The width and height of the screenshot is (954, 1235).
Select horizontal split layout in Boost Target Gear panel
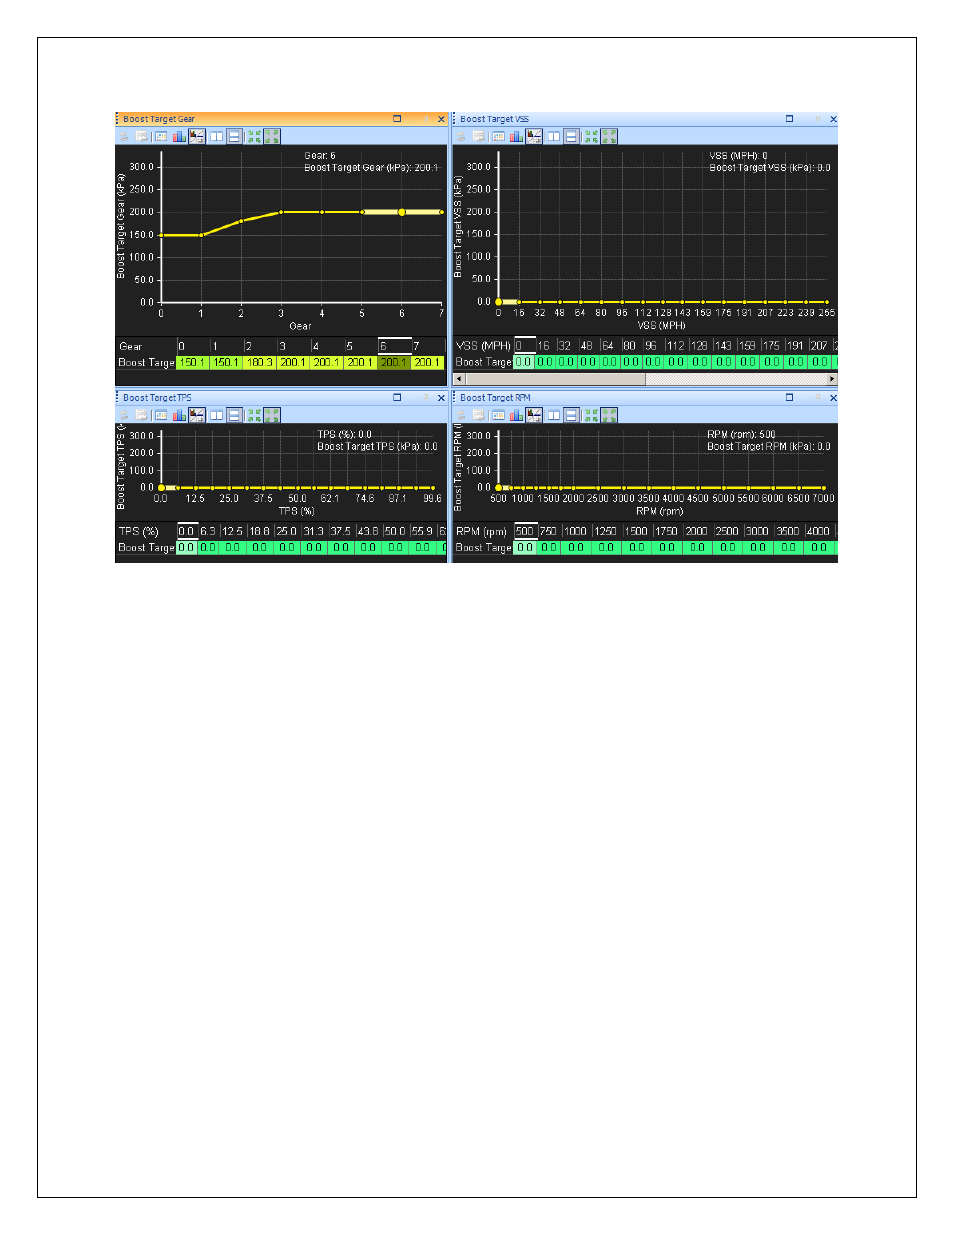(x=234, y=136)
